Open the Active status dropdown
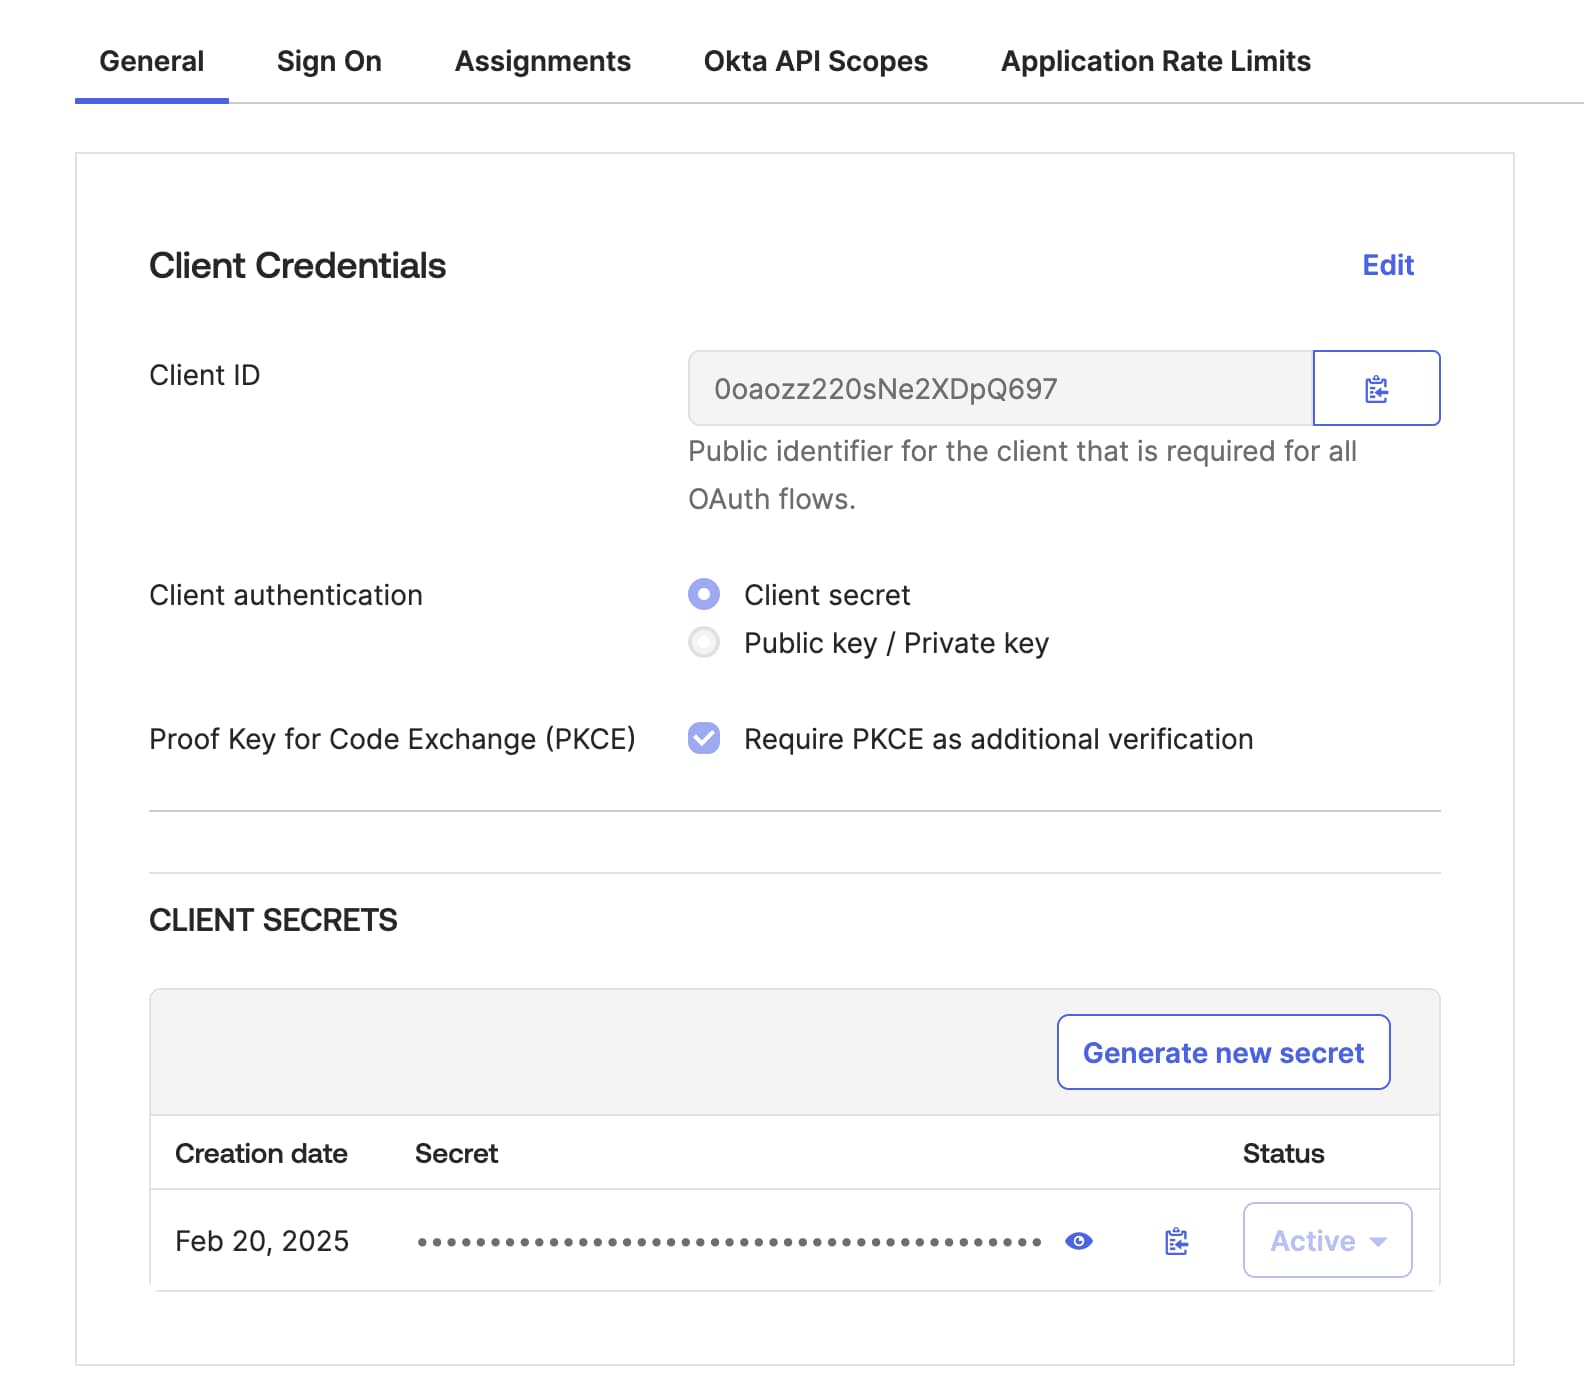Screen dimensions: 1584x1392 [1327, 1240]
